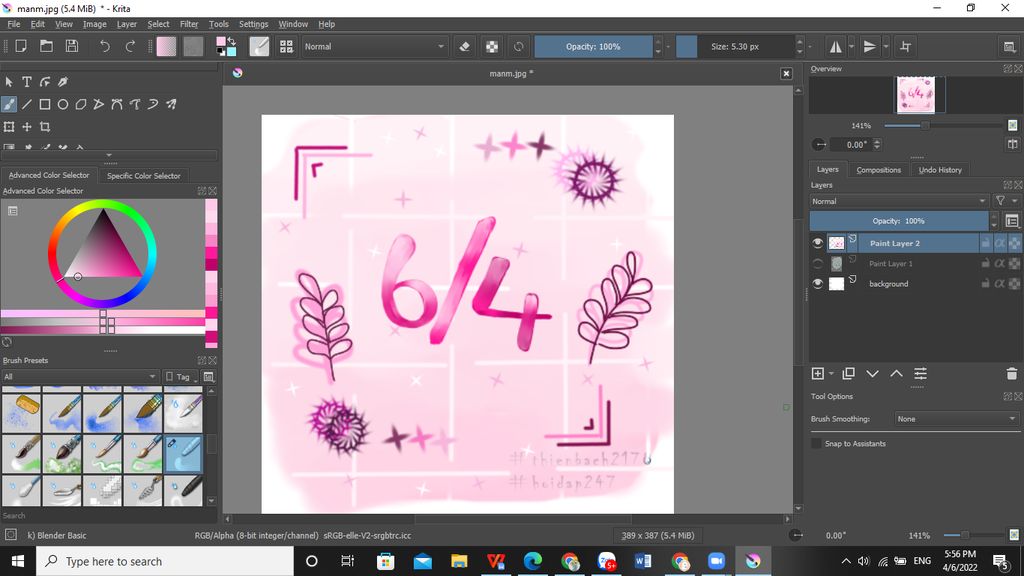
Task: Click the brush presets Search field
Action: tap(104, 516)
